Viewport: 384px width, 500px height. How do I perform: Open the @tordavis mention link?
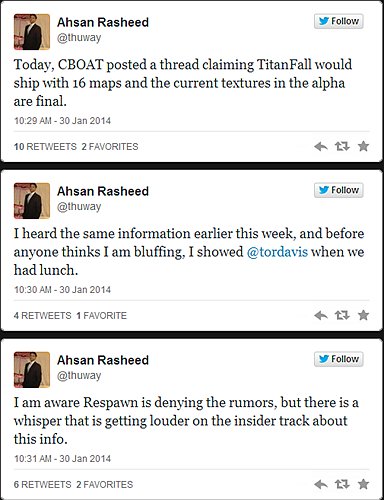tap(277, 252)
